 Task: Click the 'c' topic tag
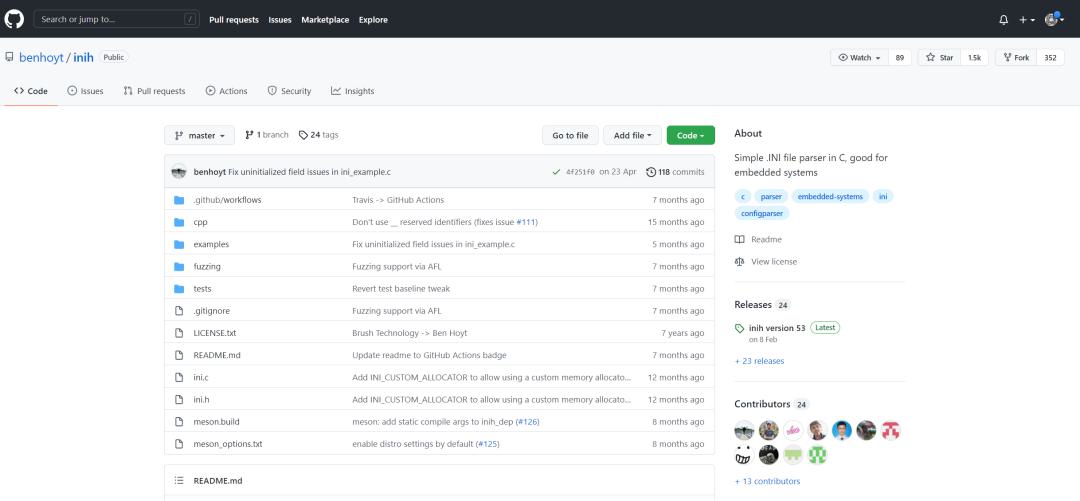(x=742, y=196)
